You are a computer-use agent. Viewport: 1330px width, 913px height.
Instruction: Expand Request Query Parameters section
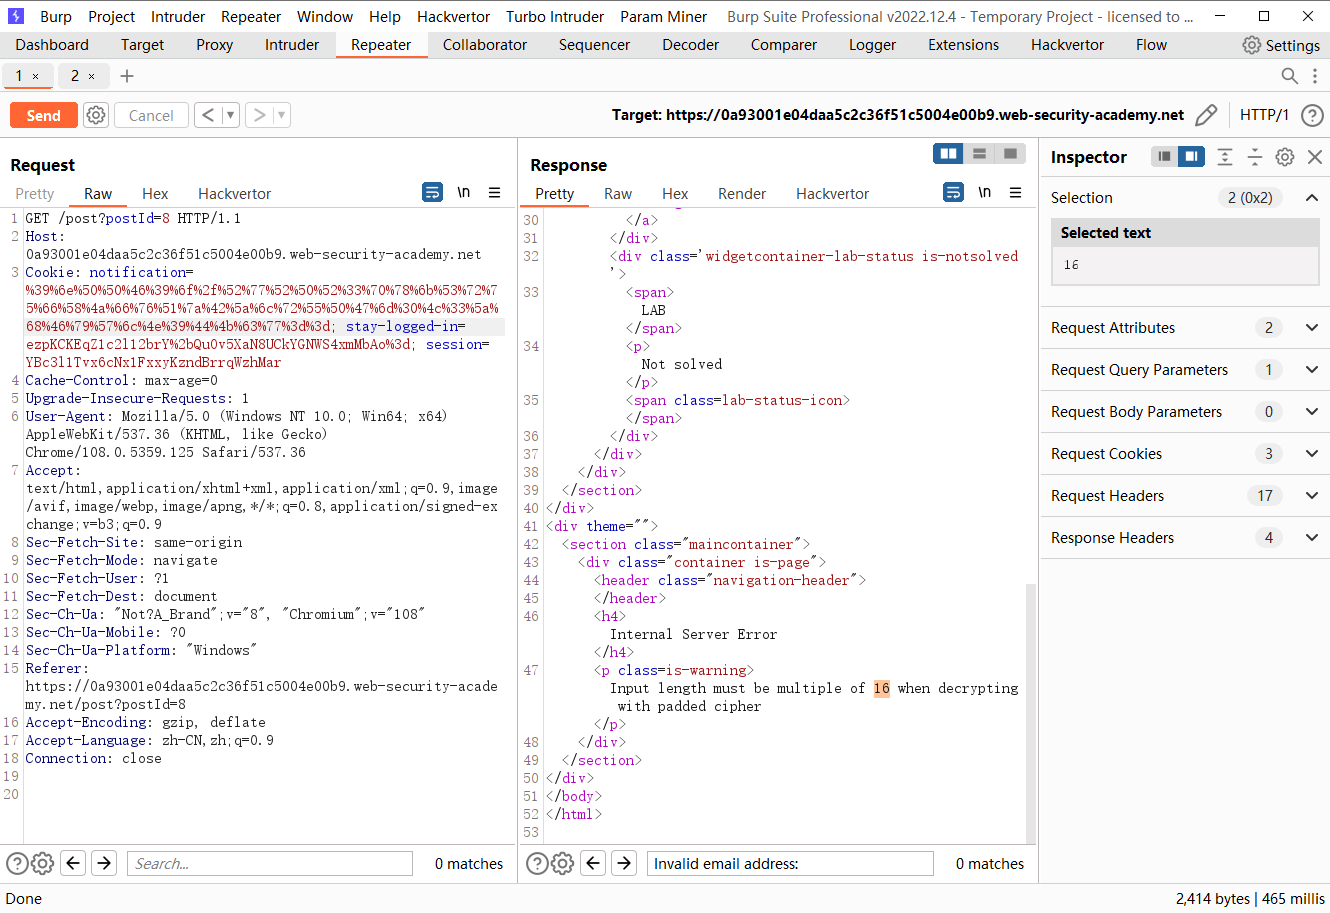tap(1311, 370)
